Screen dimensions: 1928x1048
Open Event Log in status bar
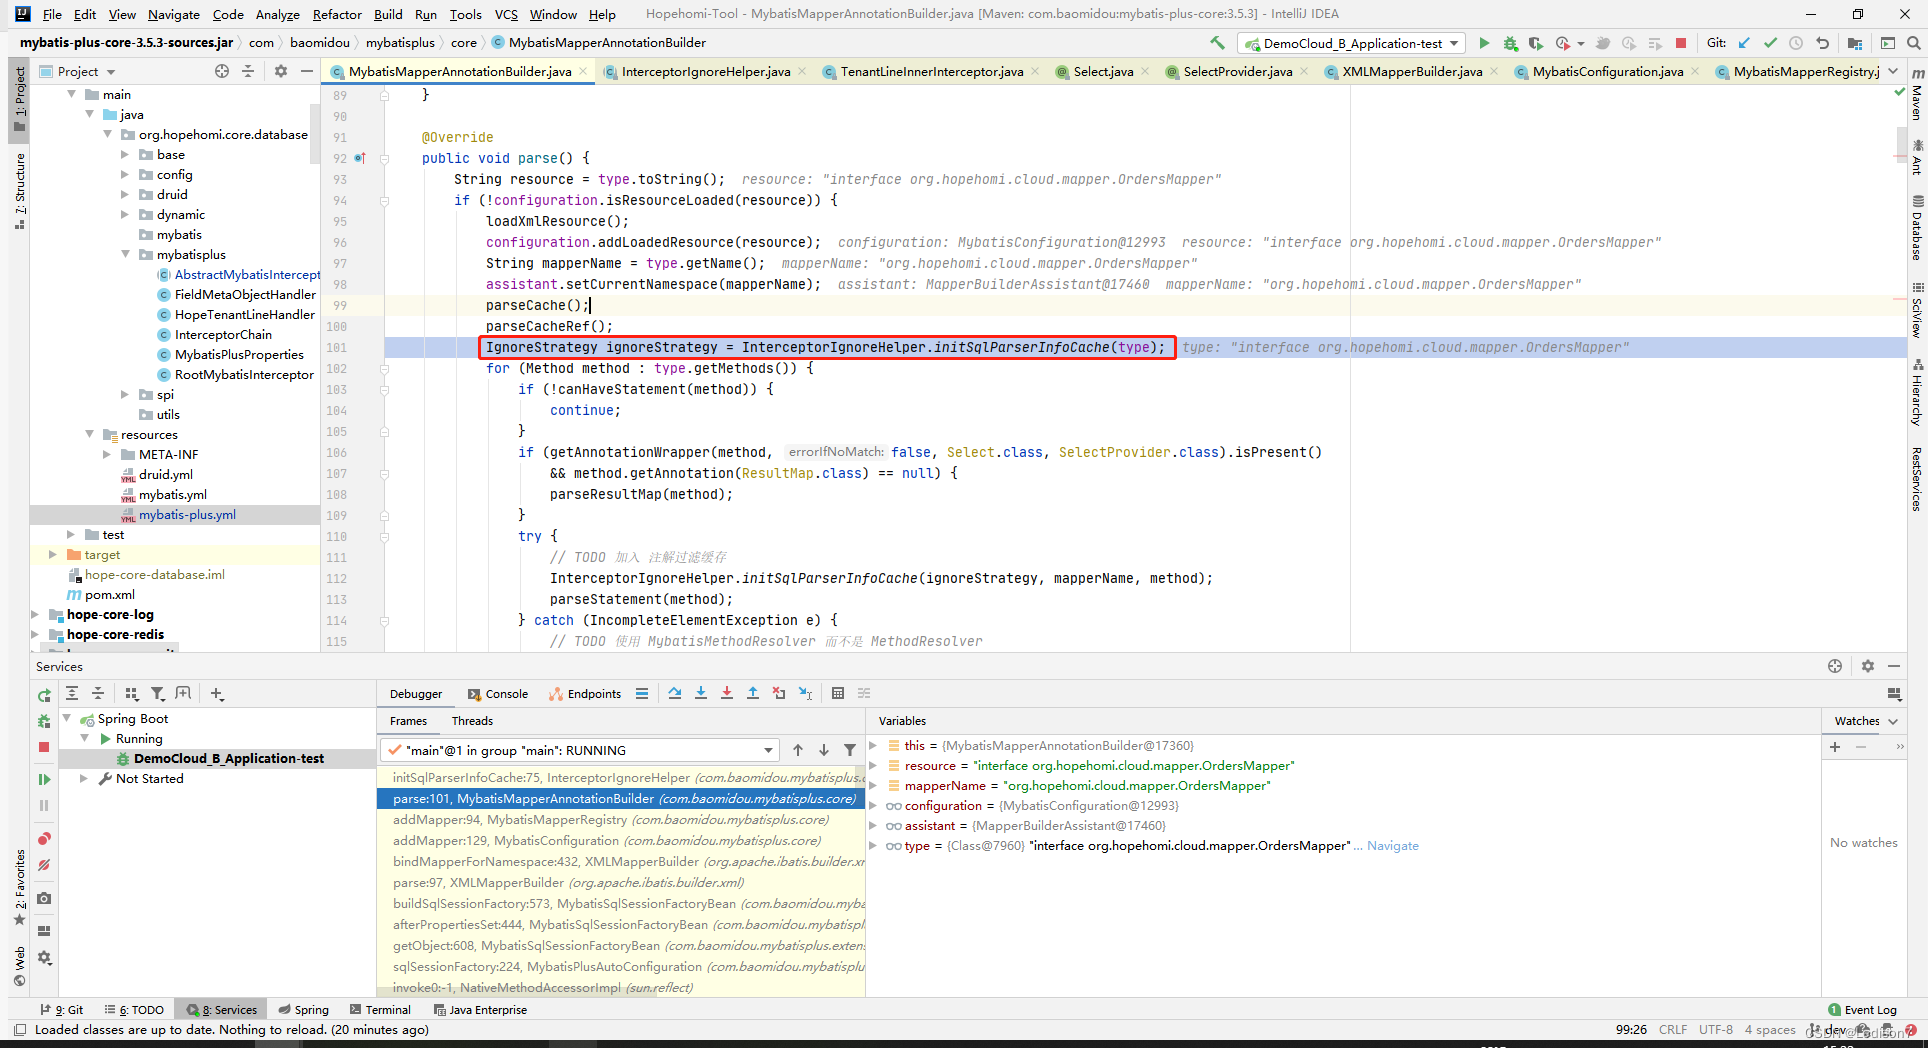click(1862, 1010)
